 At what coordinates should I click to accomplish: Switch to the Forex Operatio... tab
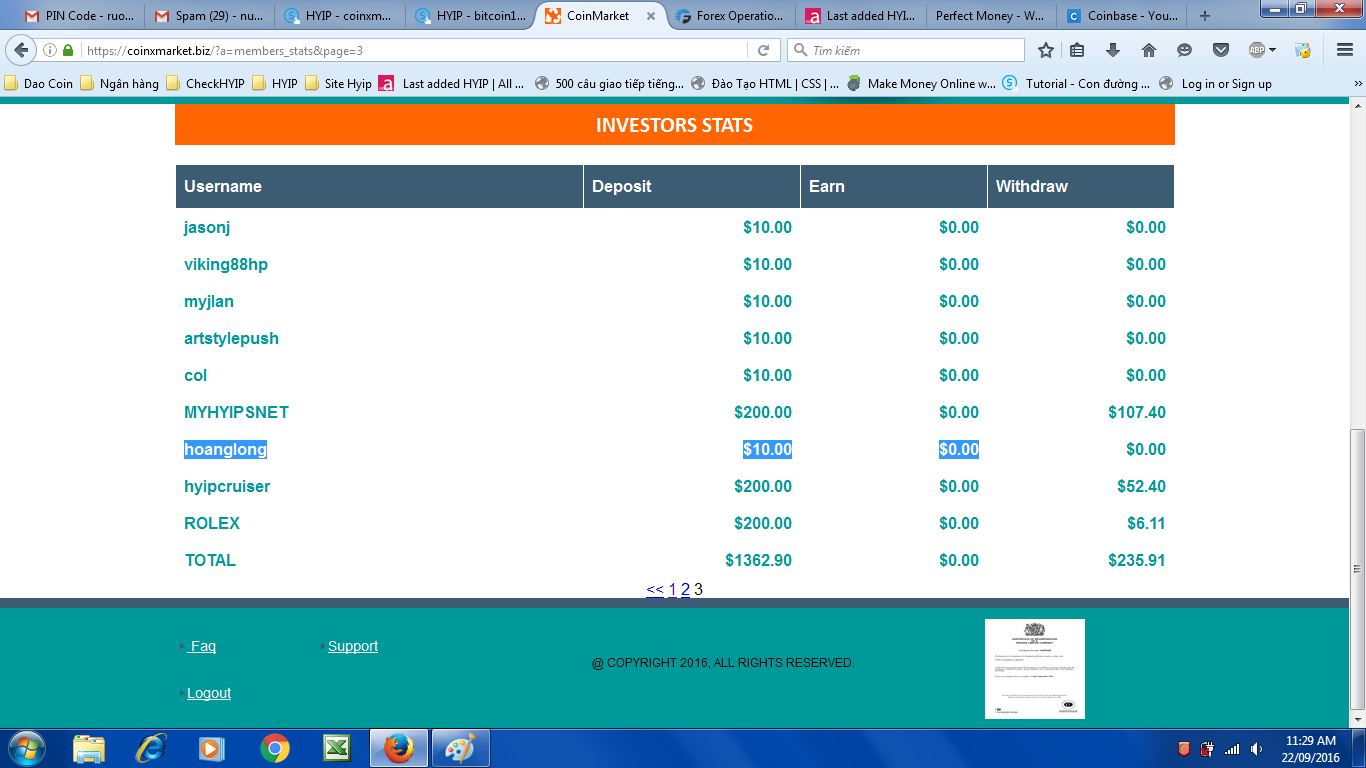pyautogui.click(x=730, y=16)
